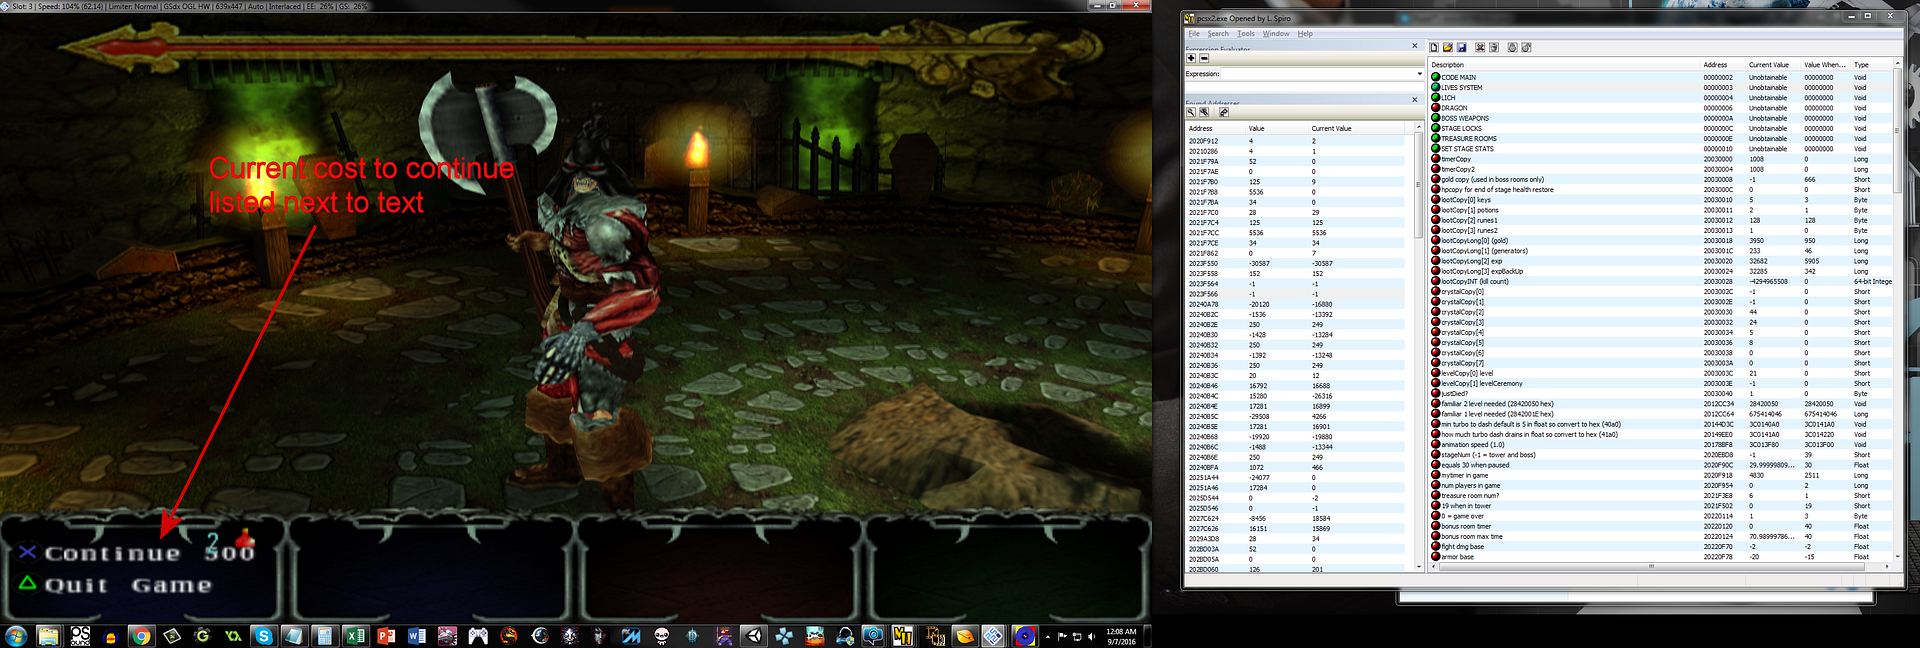Click minus icon in Expression Evaluator panel

[1204, 58]
